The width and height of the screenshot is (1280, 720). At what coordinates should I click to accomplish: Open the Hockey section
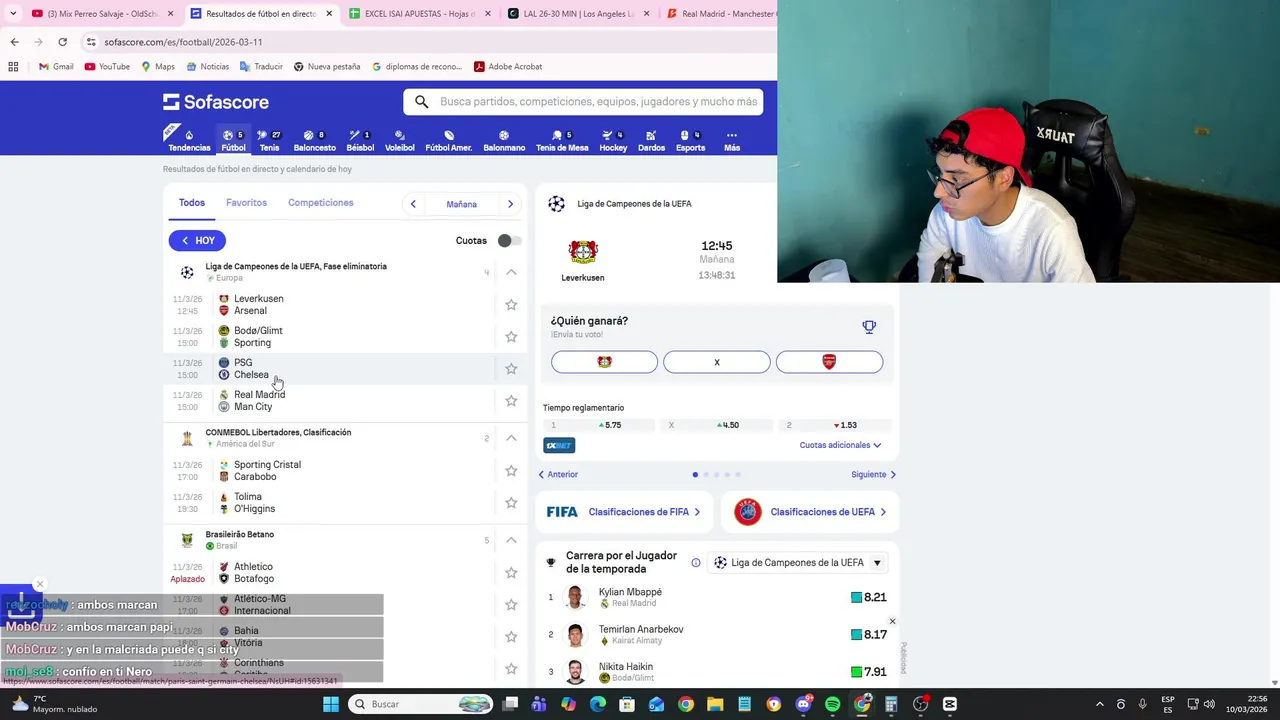tap(613, 141)
